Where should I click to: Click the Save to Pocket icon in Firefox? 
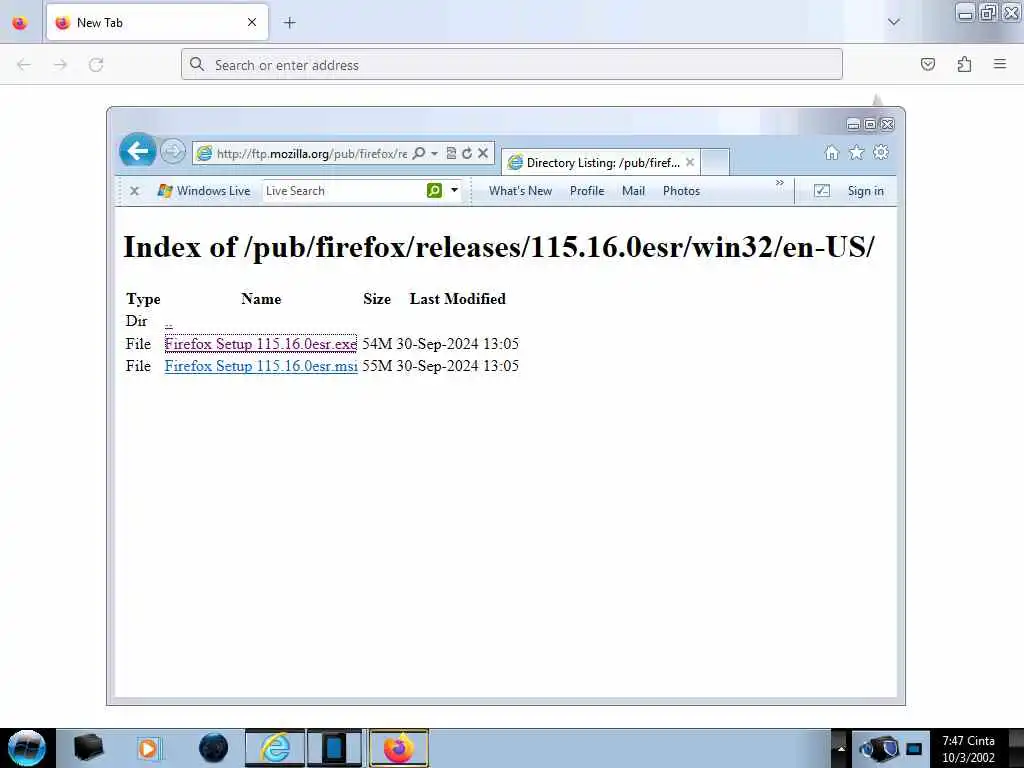(928, 64)
